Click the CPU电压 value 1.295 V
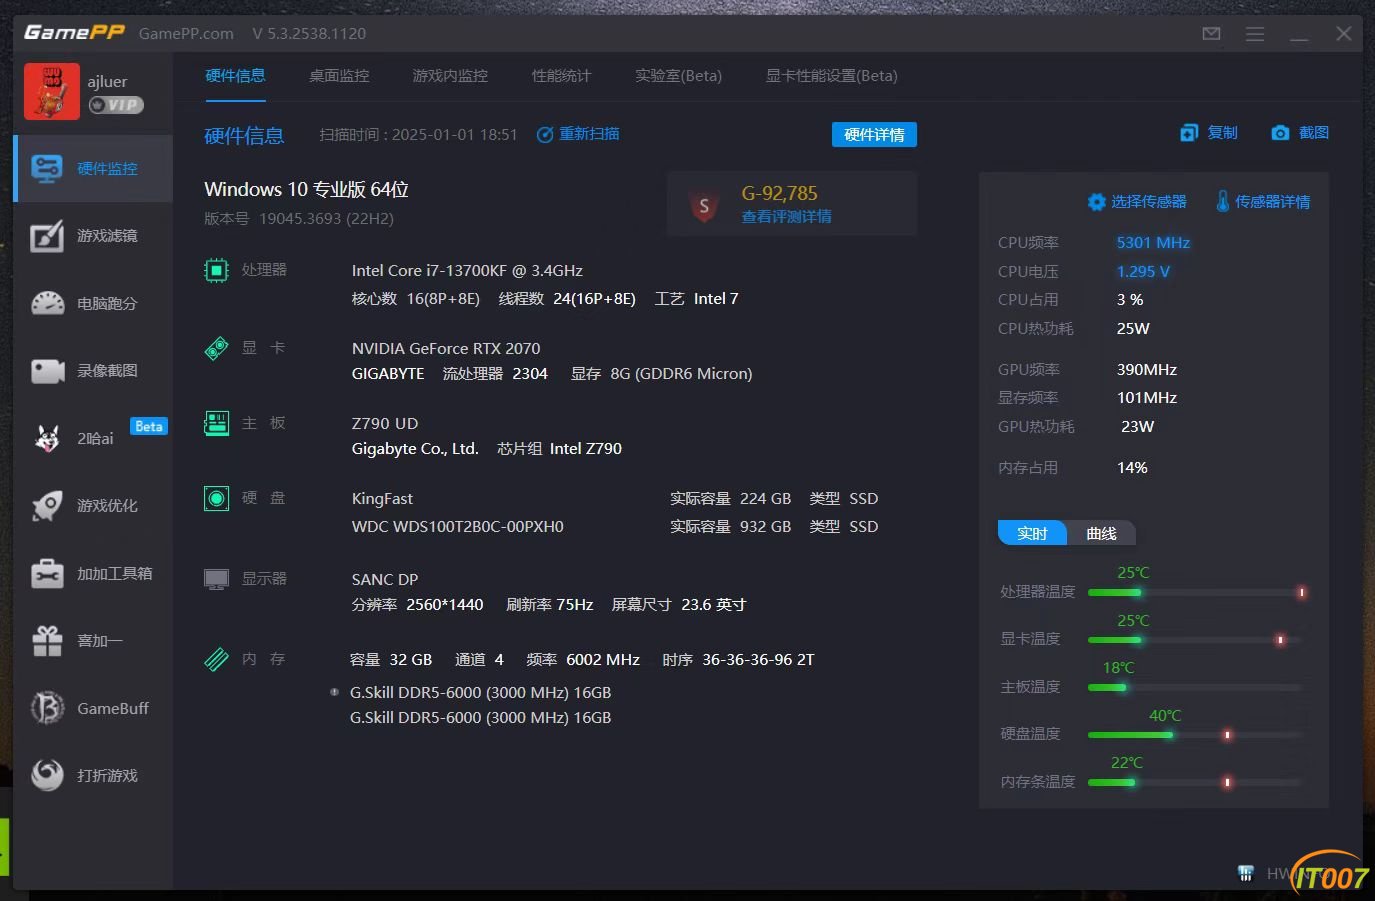The image size is (1375, 901). coord(1143,272)
